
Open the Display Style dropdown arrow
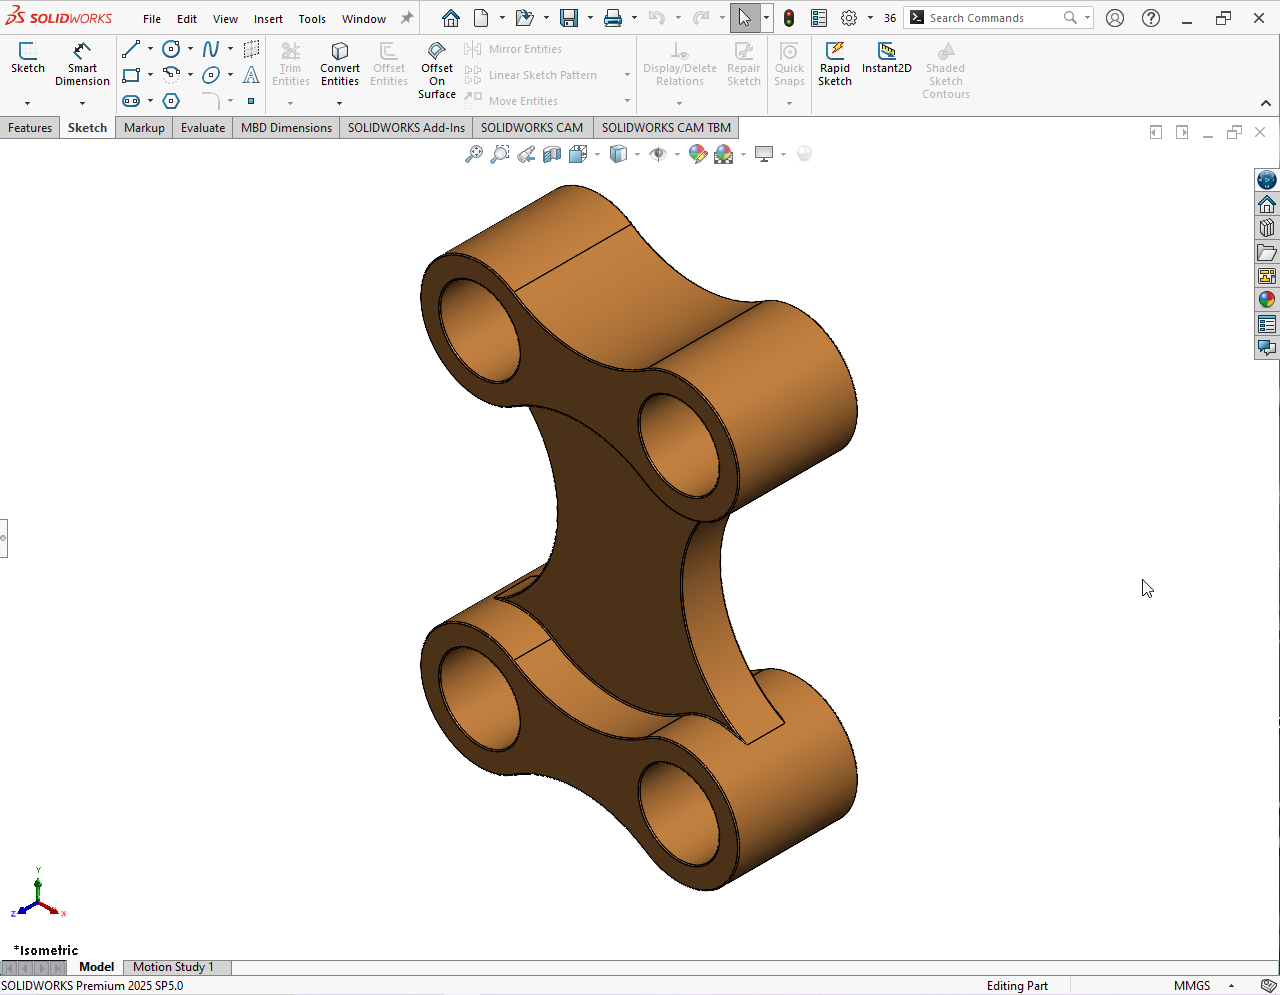[x=637, y=154]
